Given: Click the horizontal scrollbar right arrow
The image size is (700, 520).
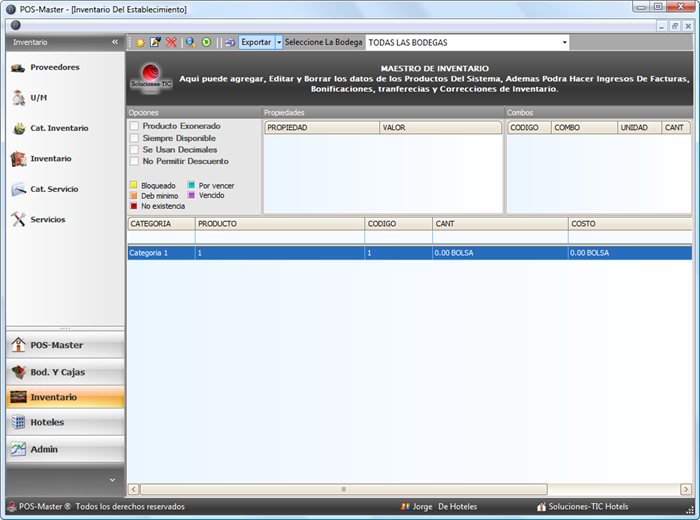Looking at the screenshot, I should (686, 489).
